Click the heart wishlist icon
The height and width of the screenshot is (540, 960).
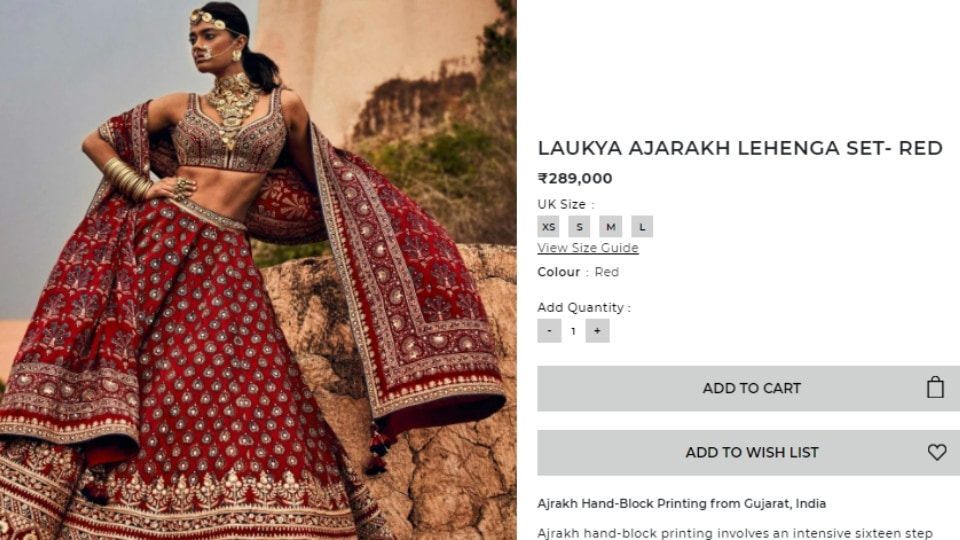tap(937, 452)
